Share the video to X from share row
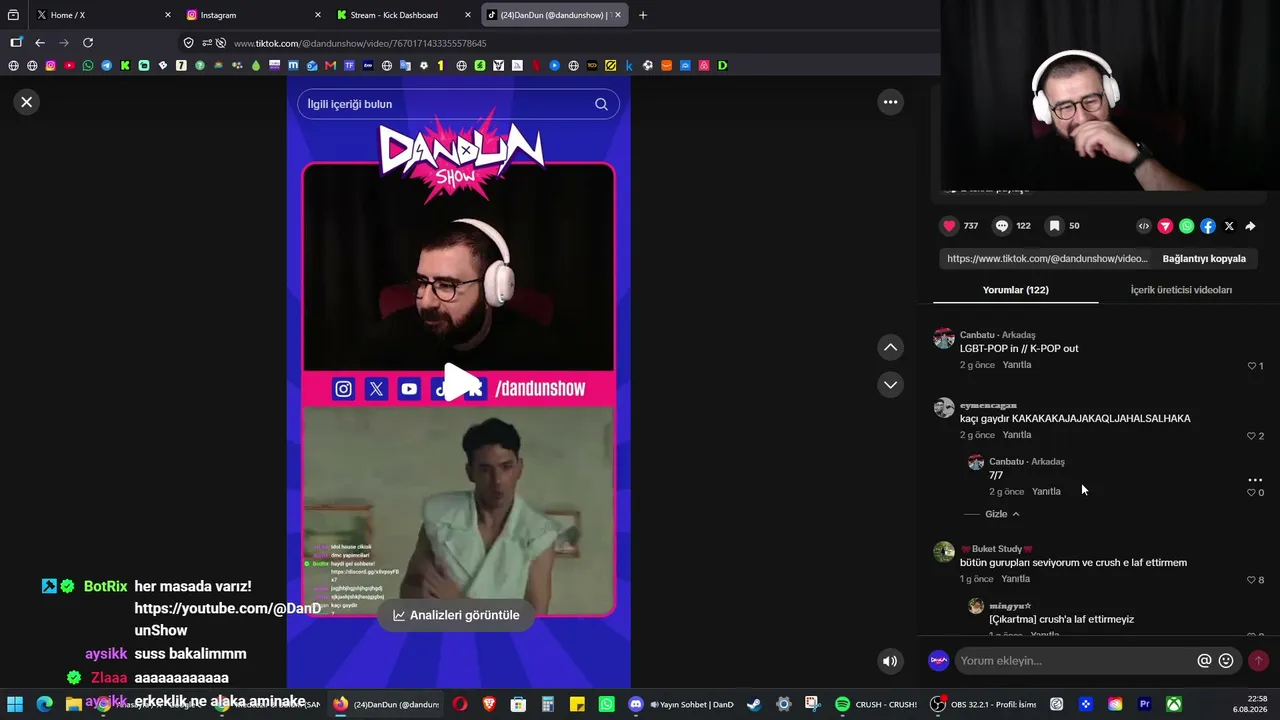The height and width of the screenshot is (720, 1280). click(x=1229, y=226)
